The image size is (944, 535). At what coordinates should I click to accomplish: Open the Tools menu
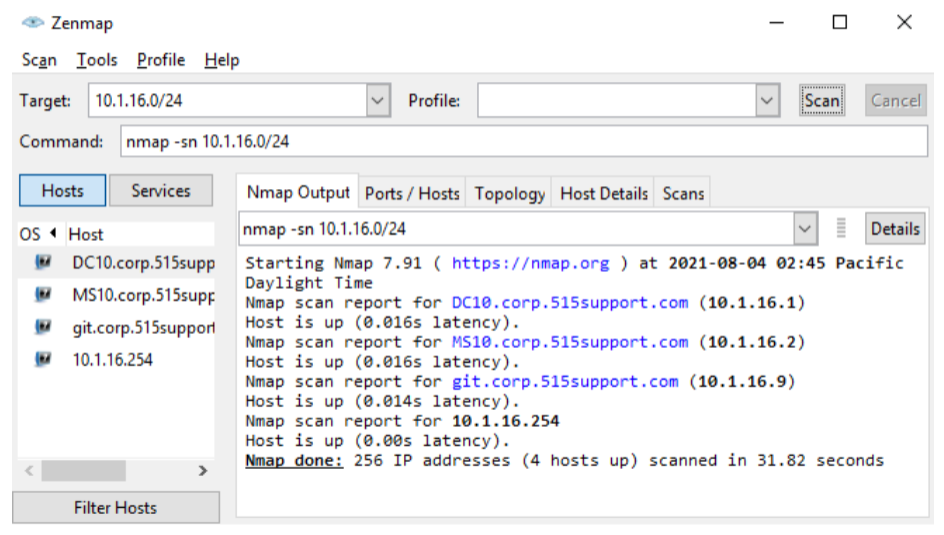pos(96,60)
